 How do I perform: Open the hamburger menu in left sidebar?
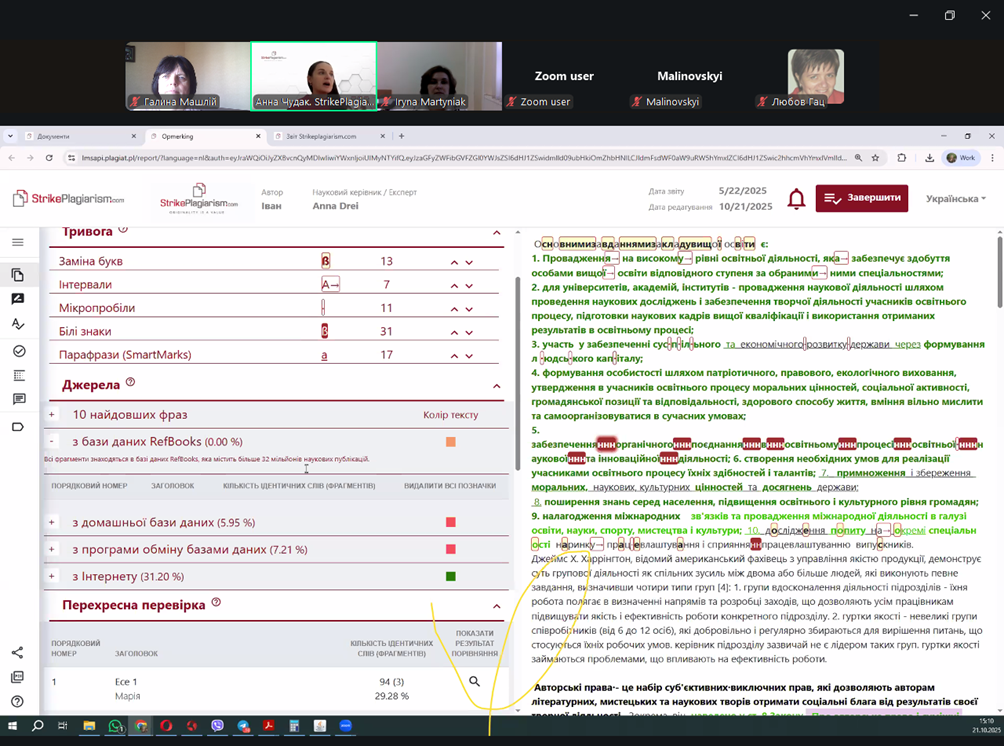(x=17, y=242)
